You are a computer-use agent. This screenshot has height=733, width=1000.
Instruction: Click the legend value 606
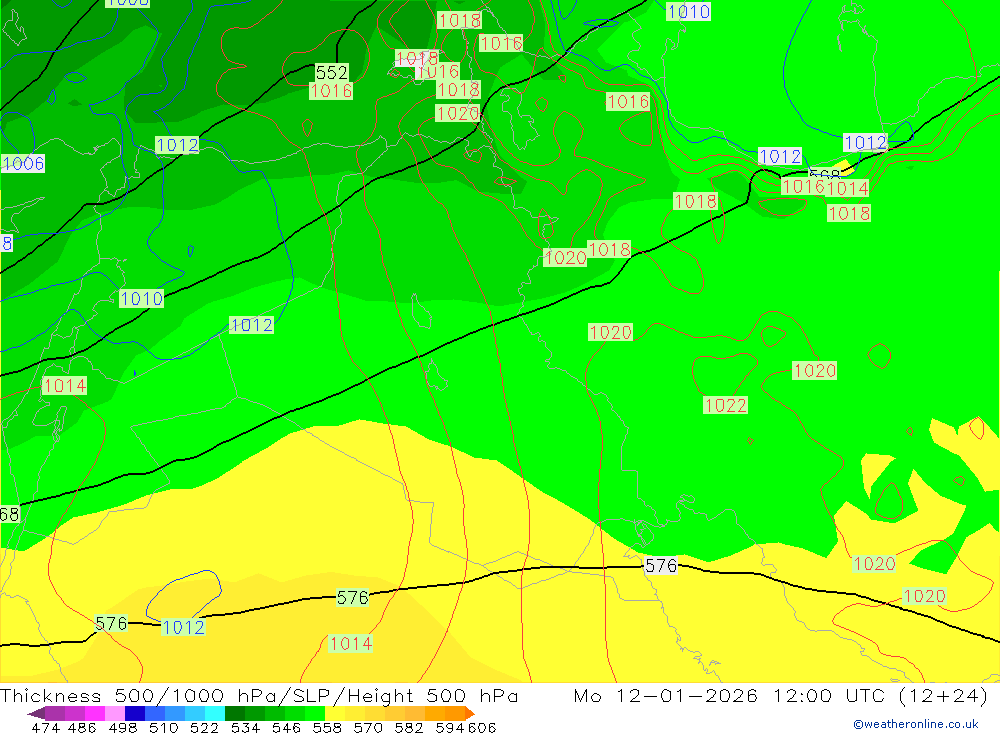coord(482,727)
